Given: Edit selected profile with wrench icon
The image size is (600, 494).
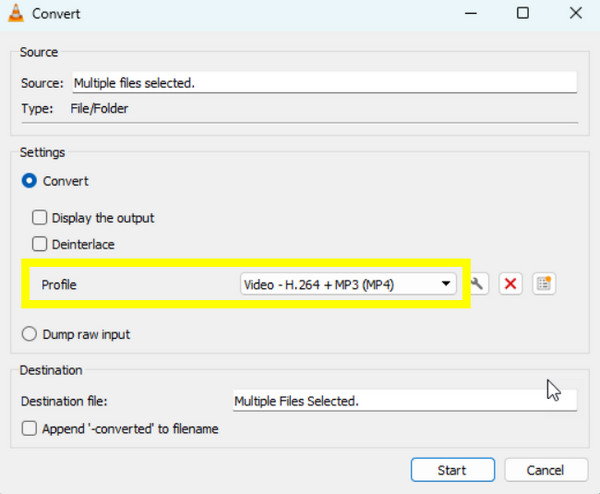Looking at the screenshot, I should click(x=478, y=284).
